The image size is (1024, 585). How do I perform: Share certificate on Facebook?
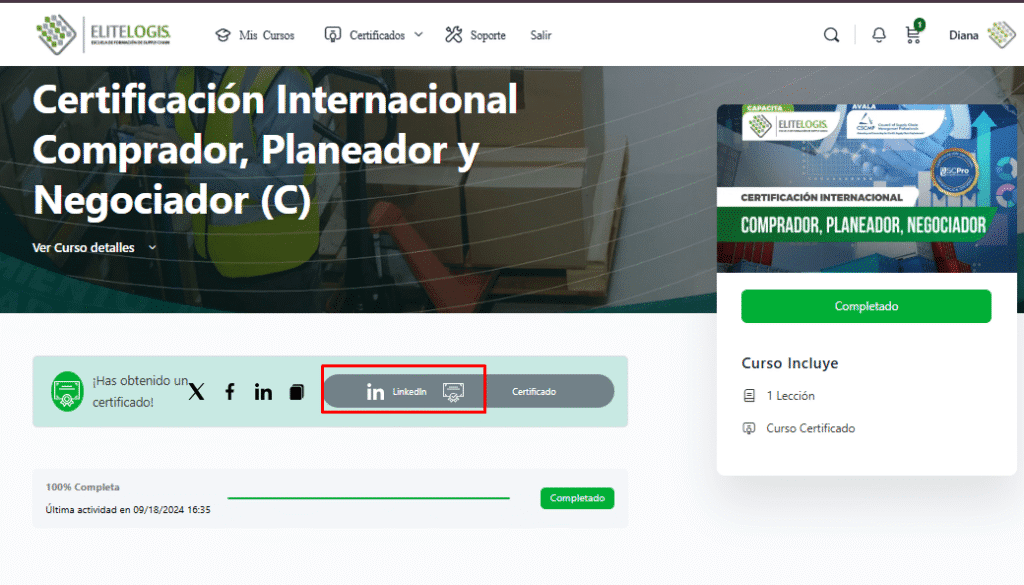pyautogui.click(x=230, y=392)
